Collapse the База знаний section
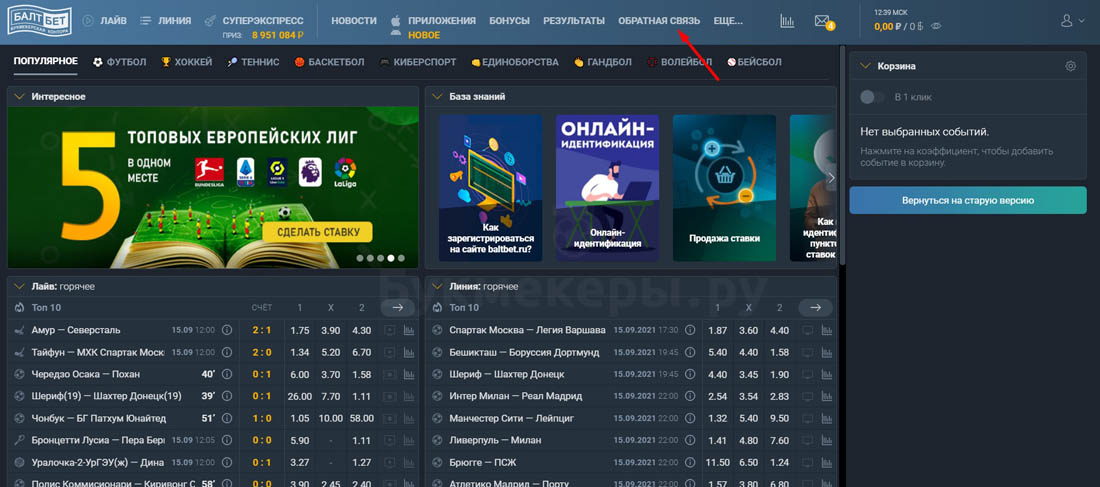The width and height of the screenshot is (1100, 487). coord(437,96)
